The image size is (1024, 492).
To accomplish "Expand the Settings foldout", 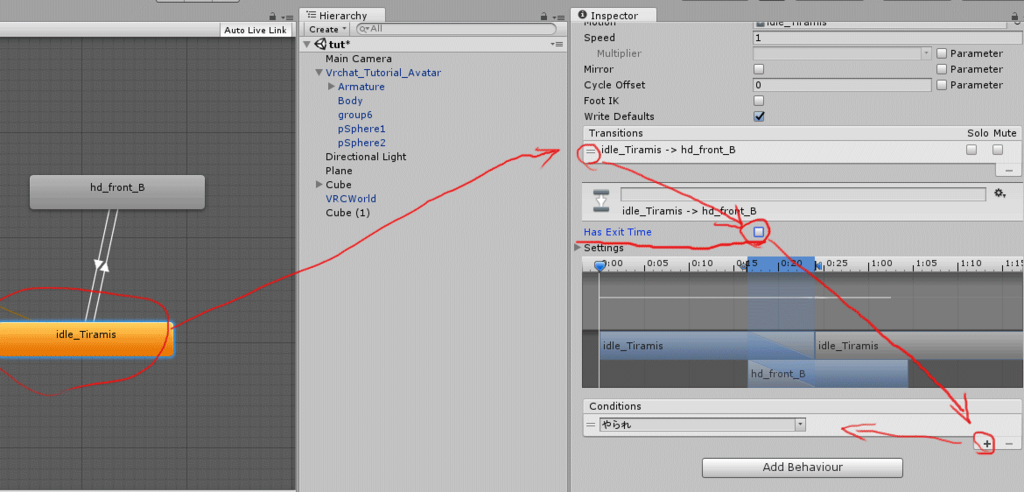I will (x=577, y=248).
